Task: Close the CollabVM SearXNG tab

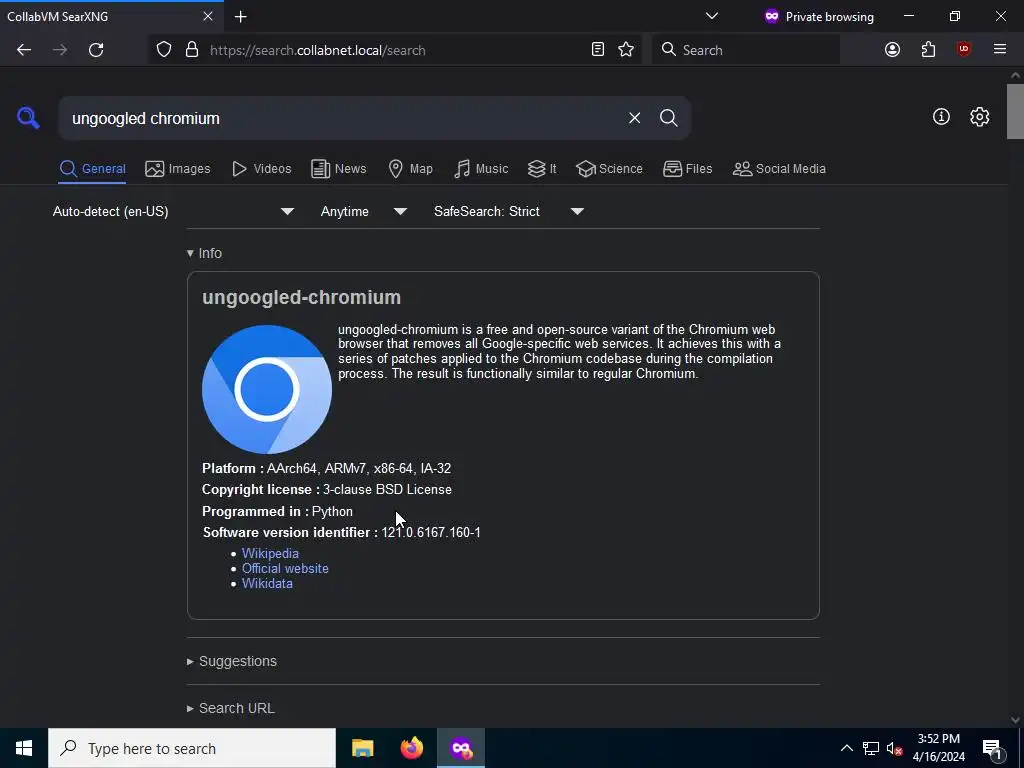Action: (x=208, y=16)
